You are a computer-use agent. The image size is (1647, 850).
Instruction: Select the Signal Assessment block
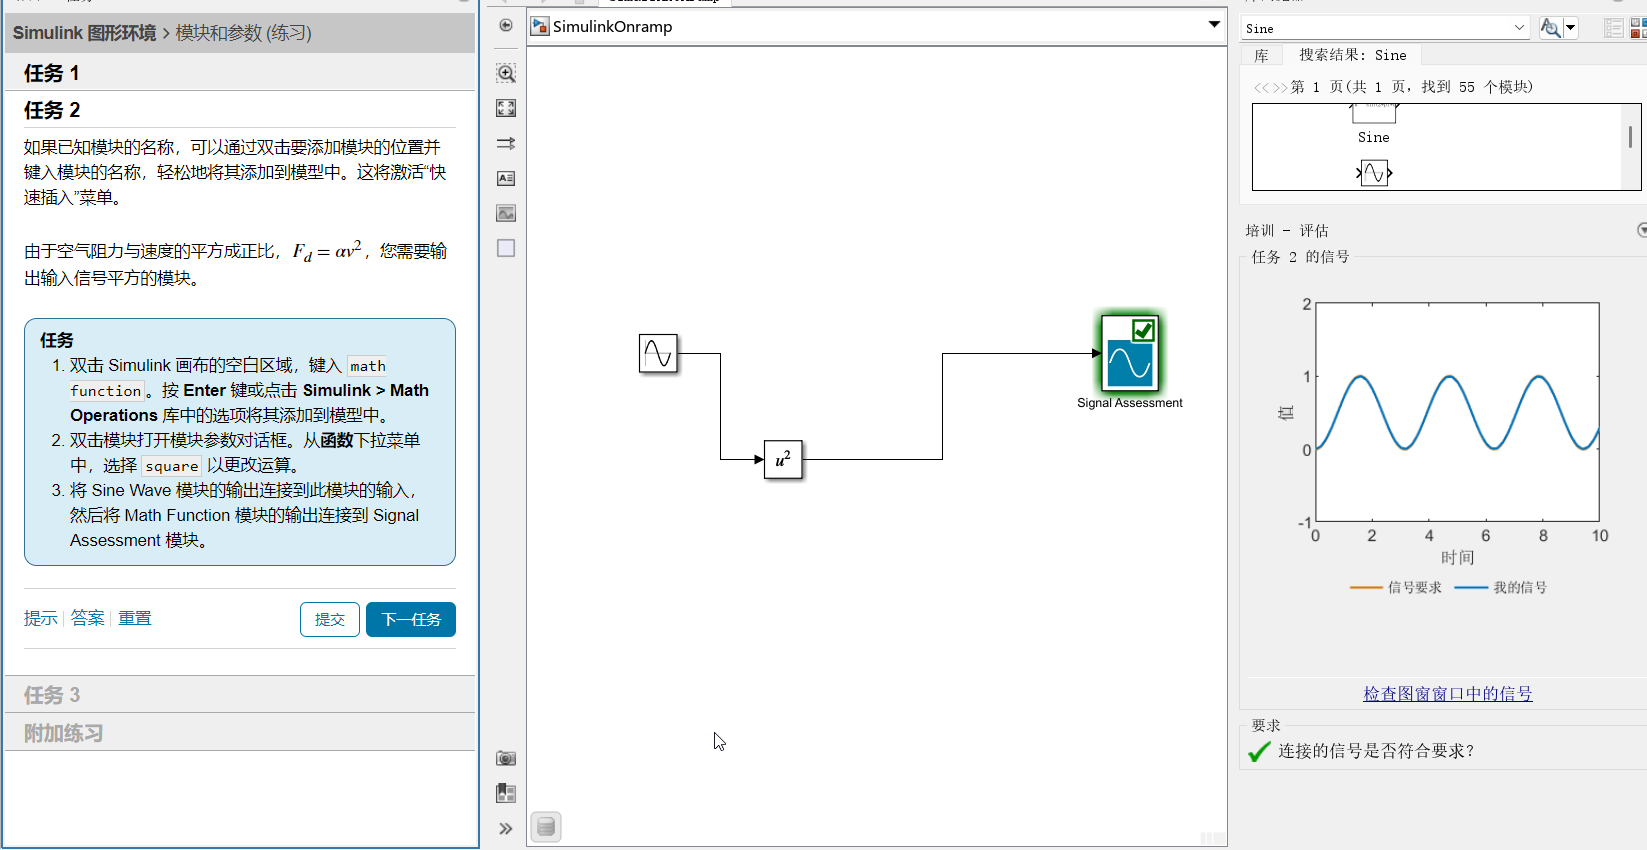(1130, 354)
